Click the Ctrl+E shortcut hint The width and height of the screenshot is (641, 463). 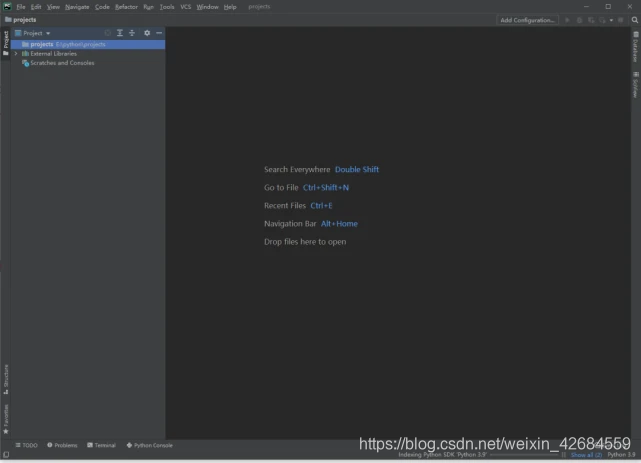[x=321, y=206]
